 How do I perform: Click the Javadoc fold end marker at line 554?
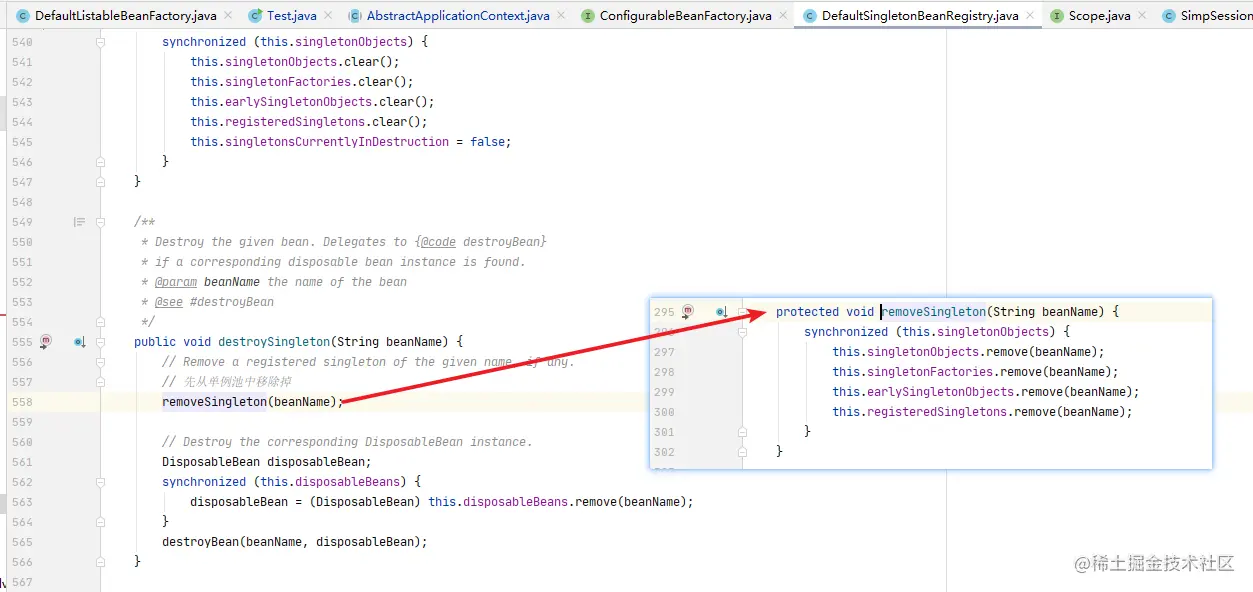pos(100,322)
